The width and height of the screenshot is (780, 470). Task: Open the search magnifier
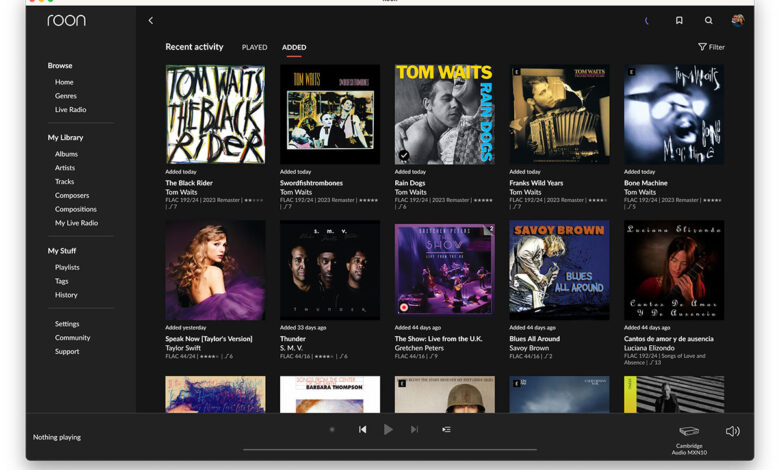(708, 20)
